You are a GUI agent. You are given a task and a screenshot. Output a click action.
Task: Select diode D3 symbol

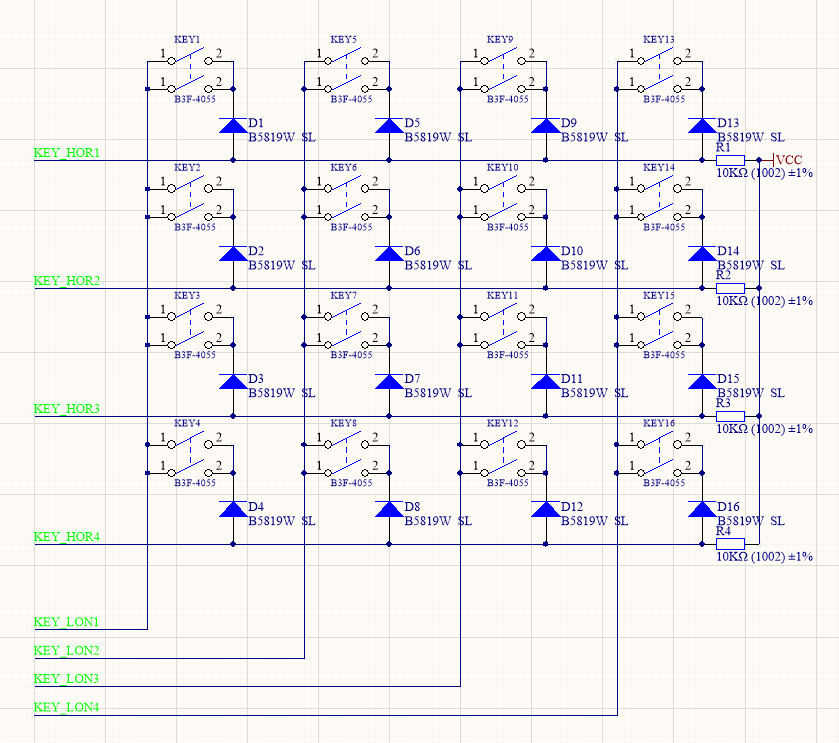point(233,381)
